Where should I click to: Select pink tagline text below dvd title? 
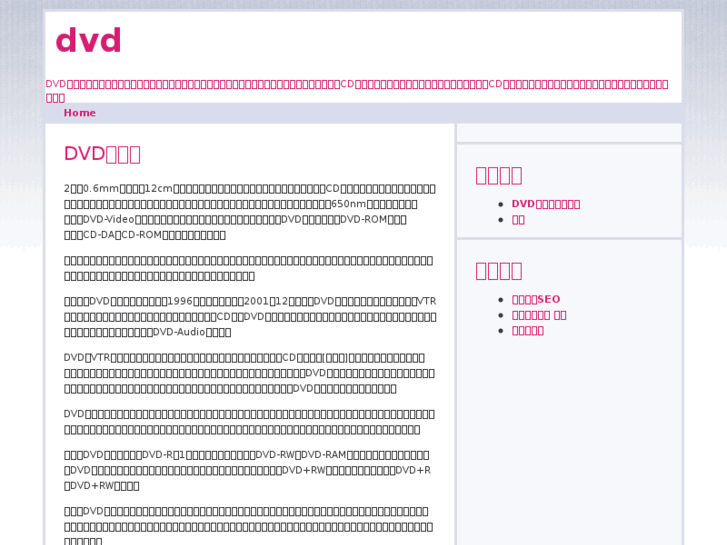[357, 91]
